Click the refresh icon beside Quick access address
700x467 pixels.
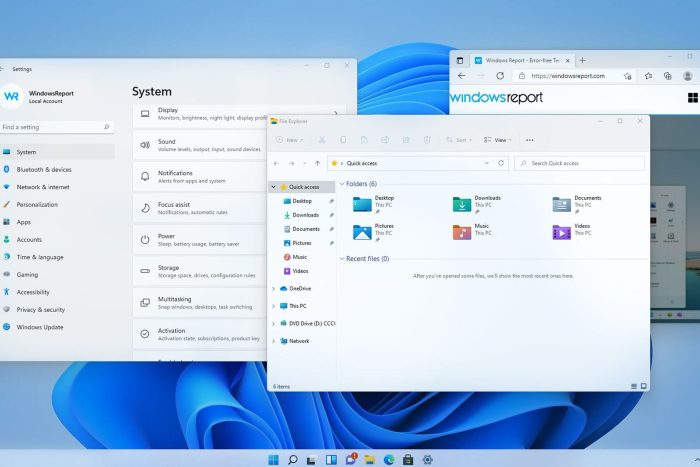click(501, 163)
